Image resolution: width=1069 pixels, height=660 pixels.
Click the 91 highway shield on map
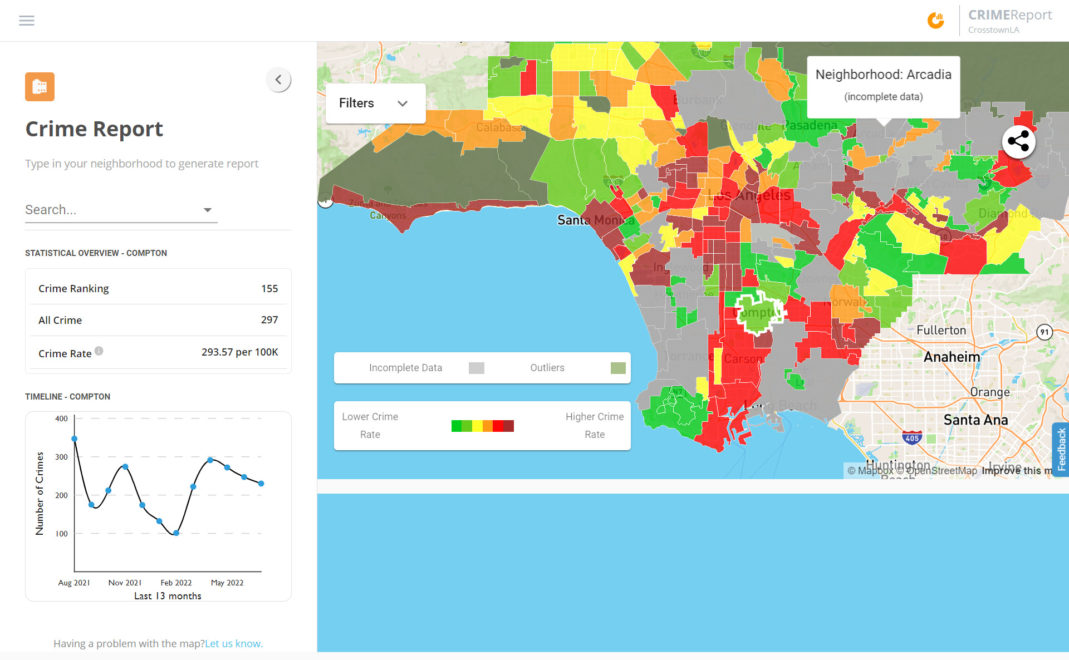click(1043, 331)
